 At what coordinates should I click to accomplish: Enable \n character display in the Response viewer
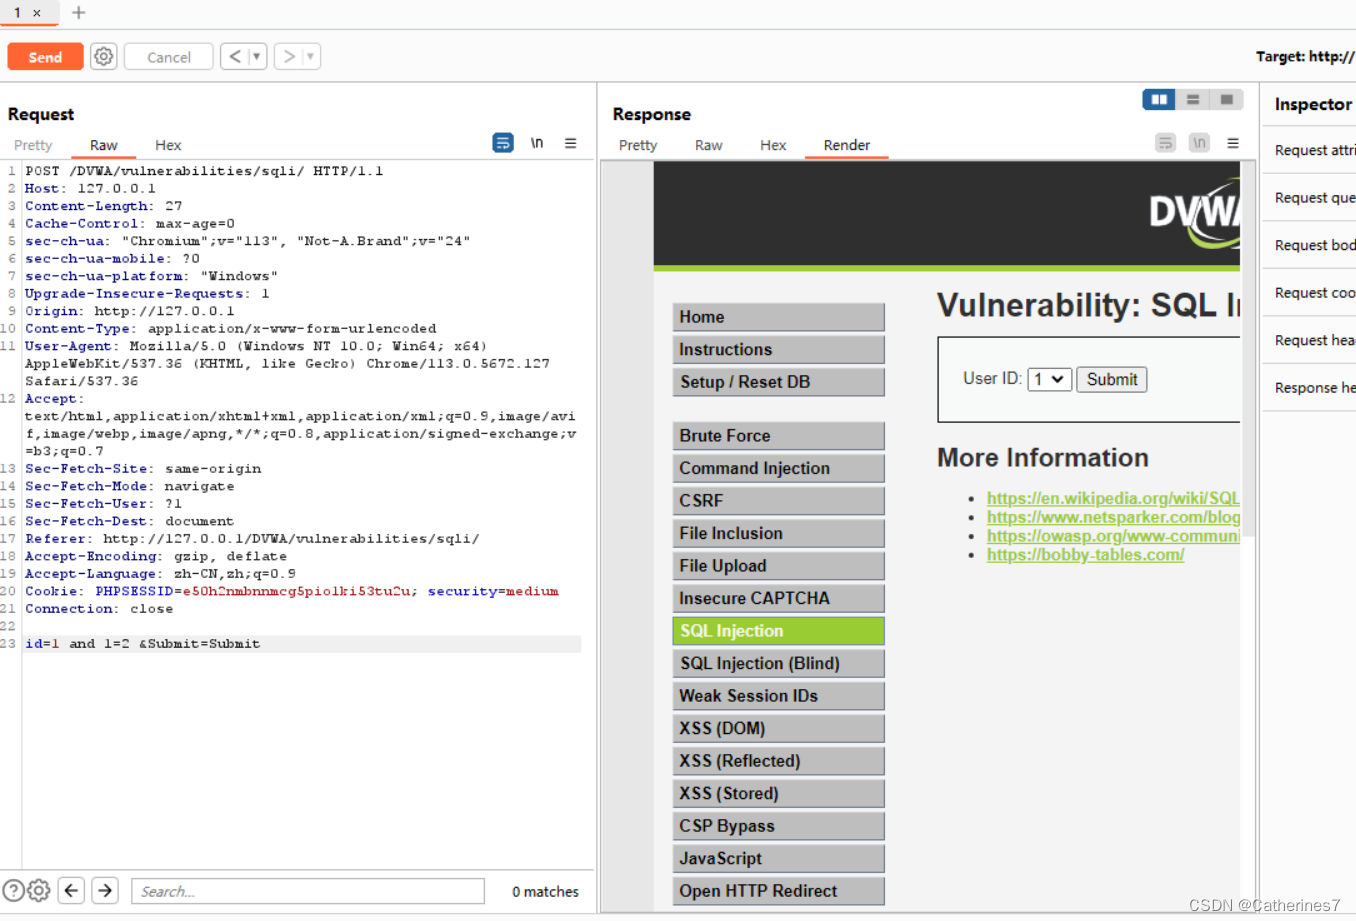pyautogui.click(x=1199, y=143)
